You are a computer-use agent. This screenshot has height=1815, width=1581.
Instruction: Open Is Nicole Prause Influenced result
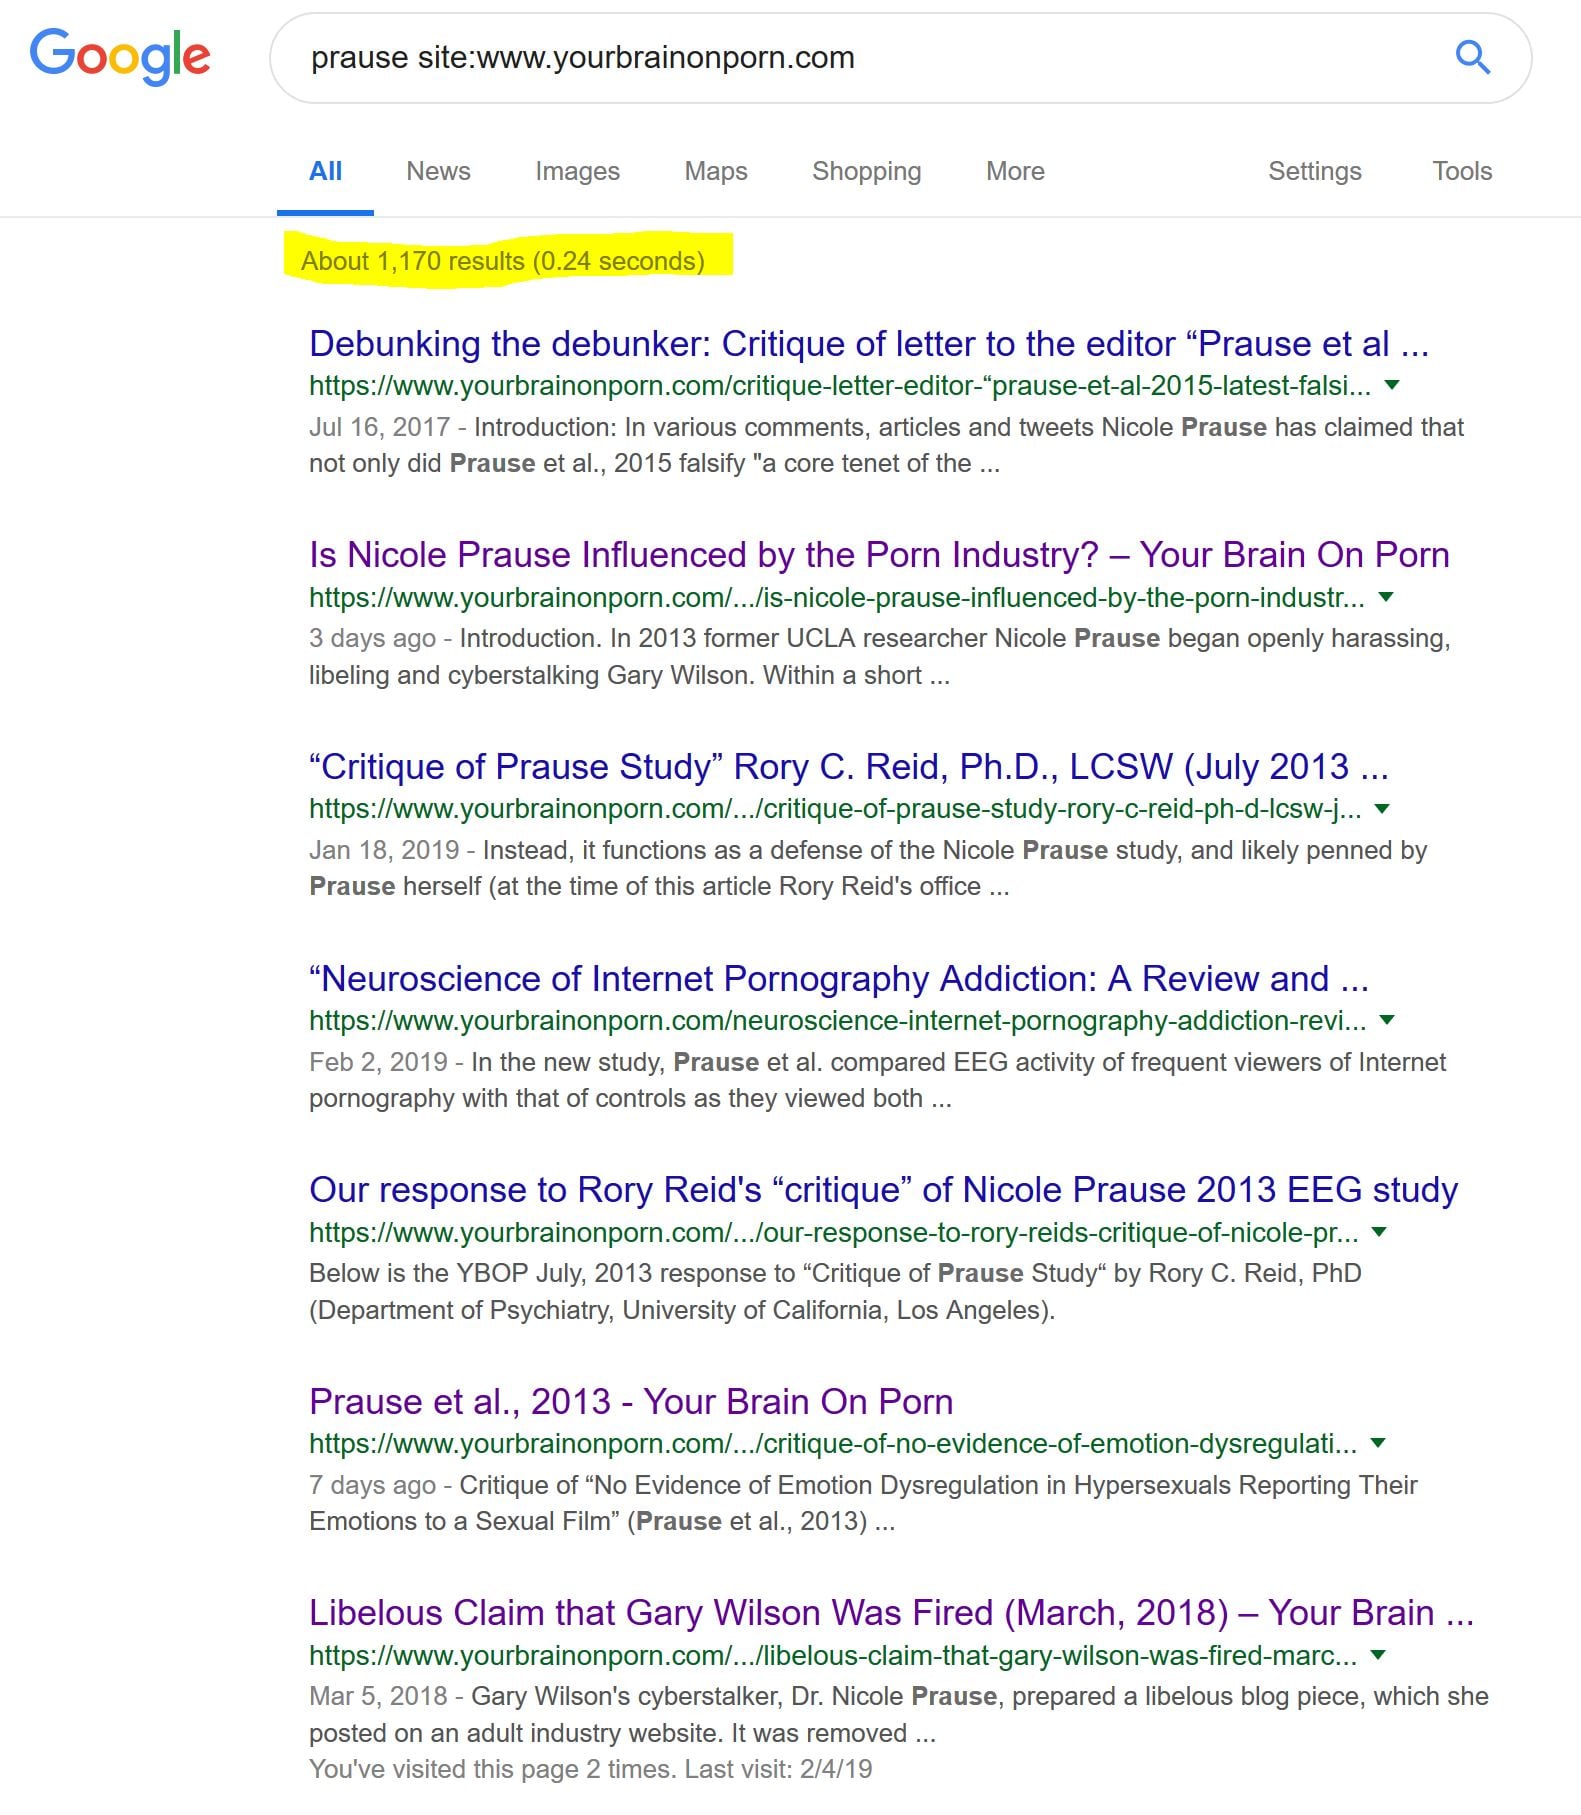point(878,555)
